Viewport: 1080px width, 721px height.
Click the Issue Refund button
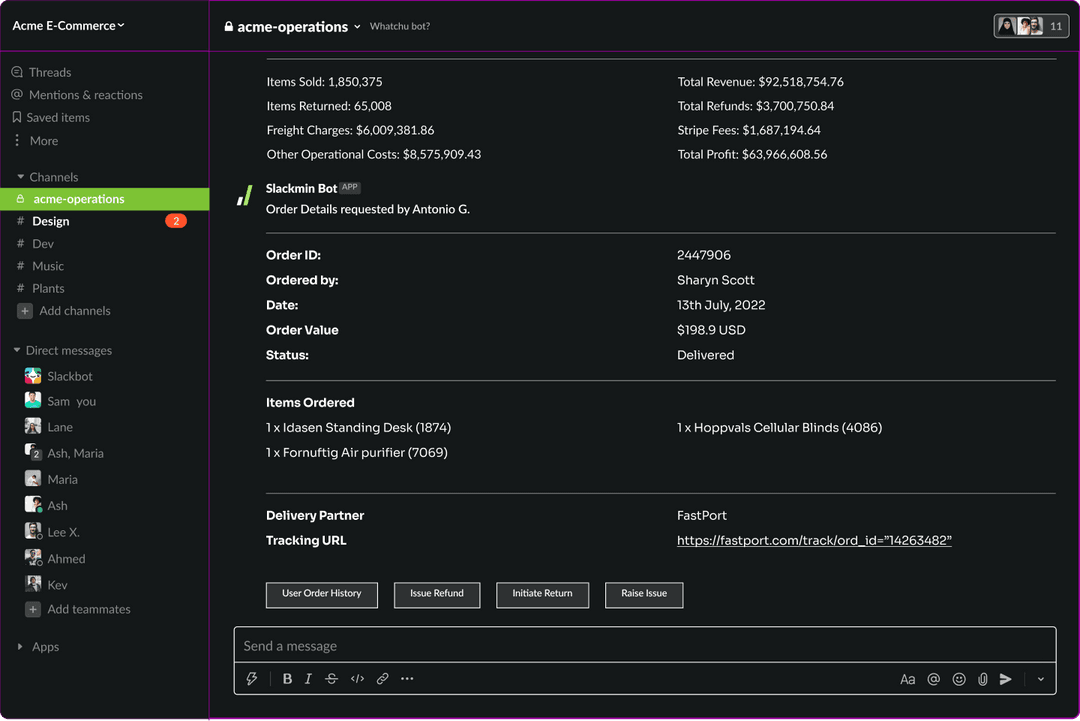437,594
